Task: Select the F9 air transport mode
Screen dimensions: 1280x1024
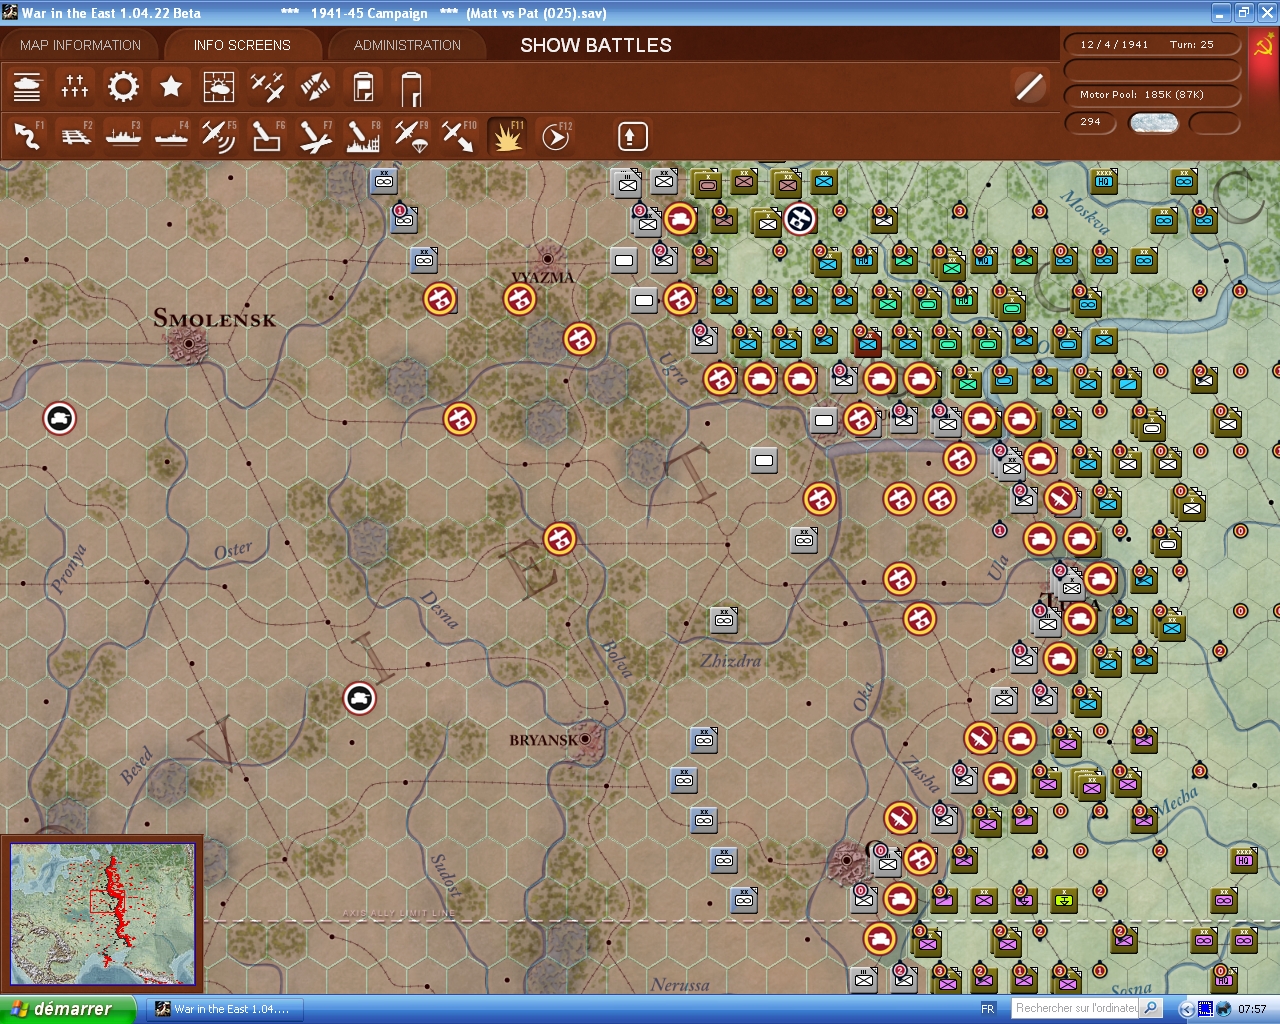Action: tap(411, 135)
